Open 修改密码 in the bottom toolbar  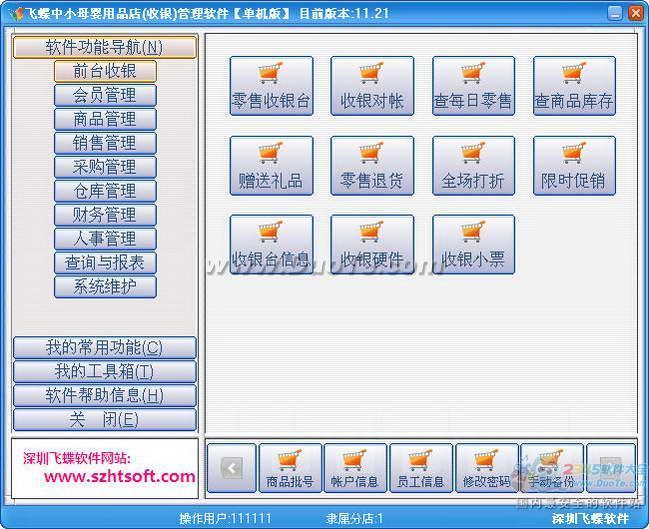487,468
